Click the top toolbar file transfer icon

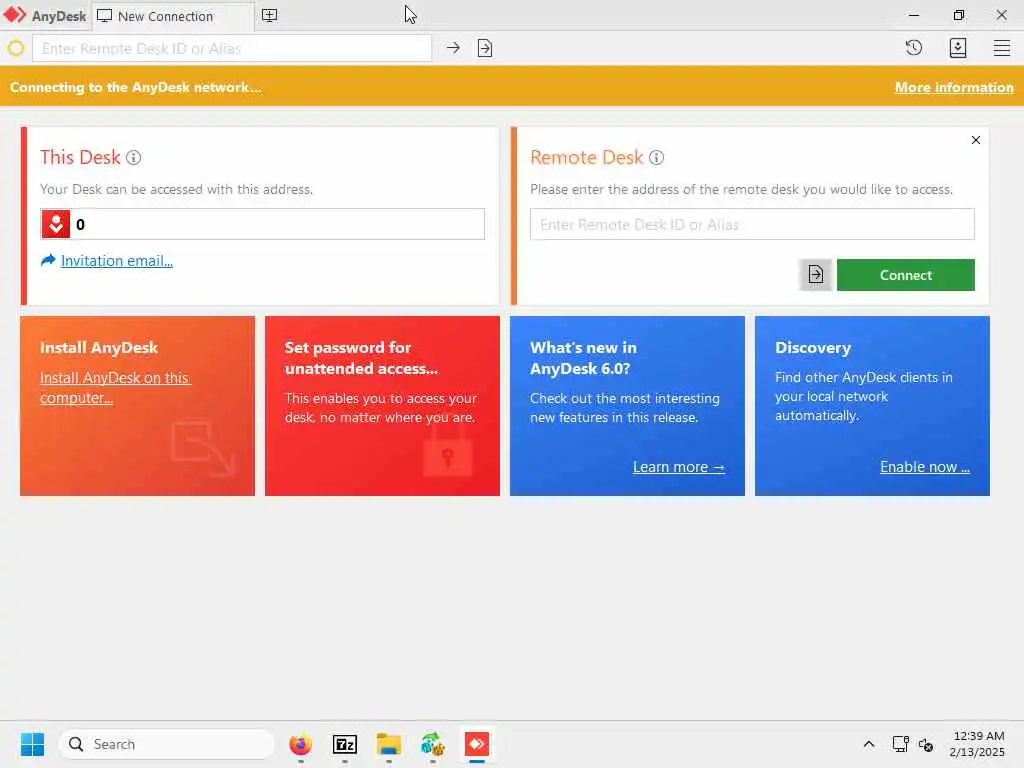485,48
